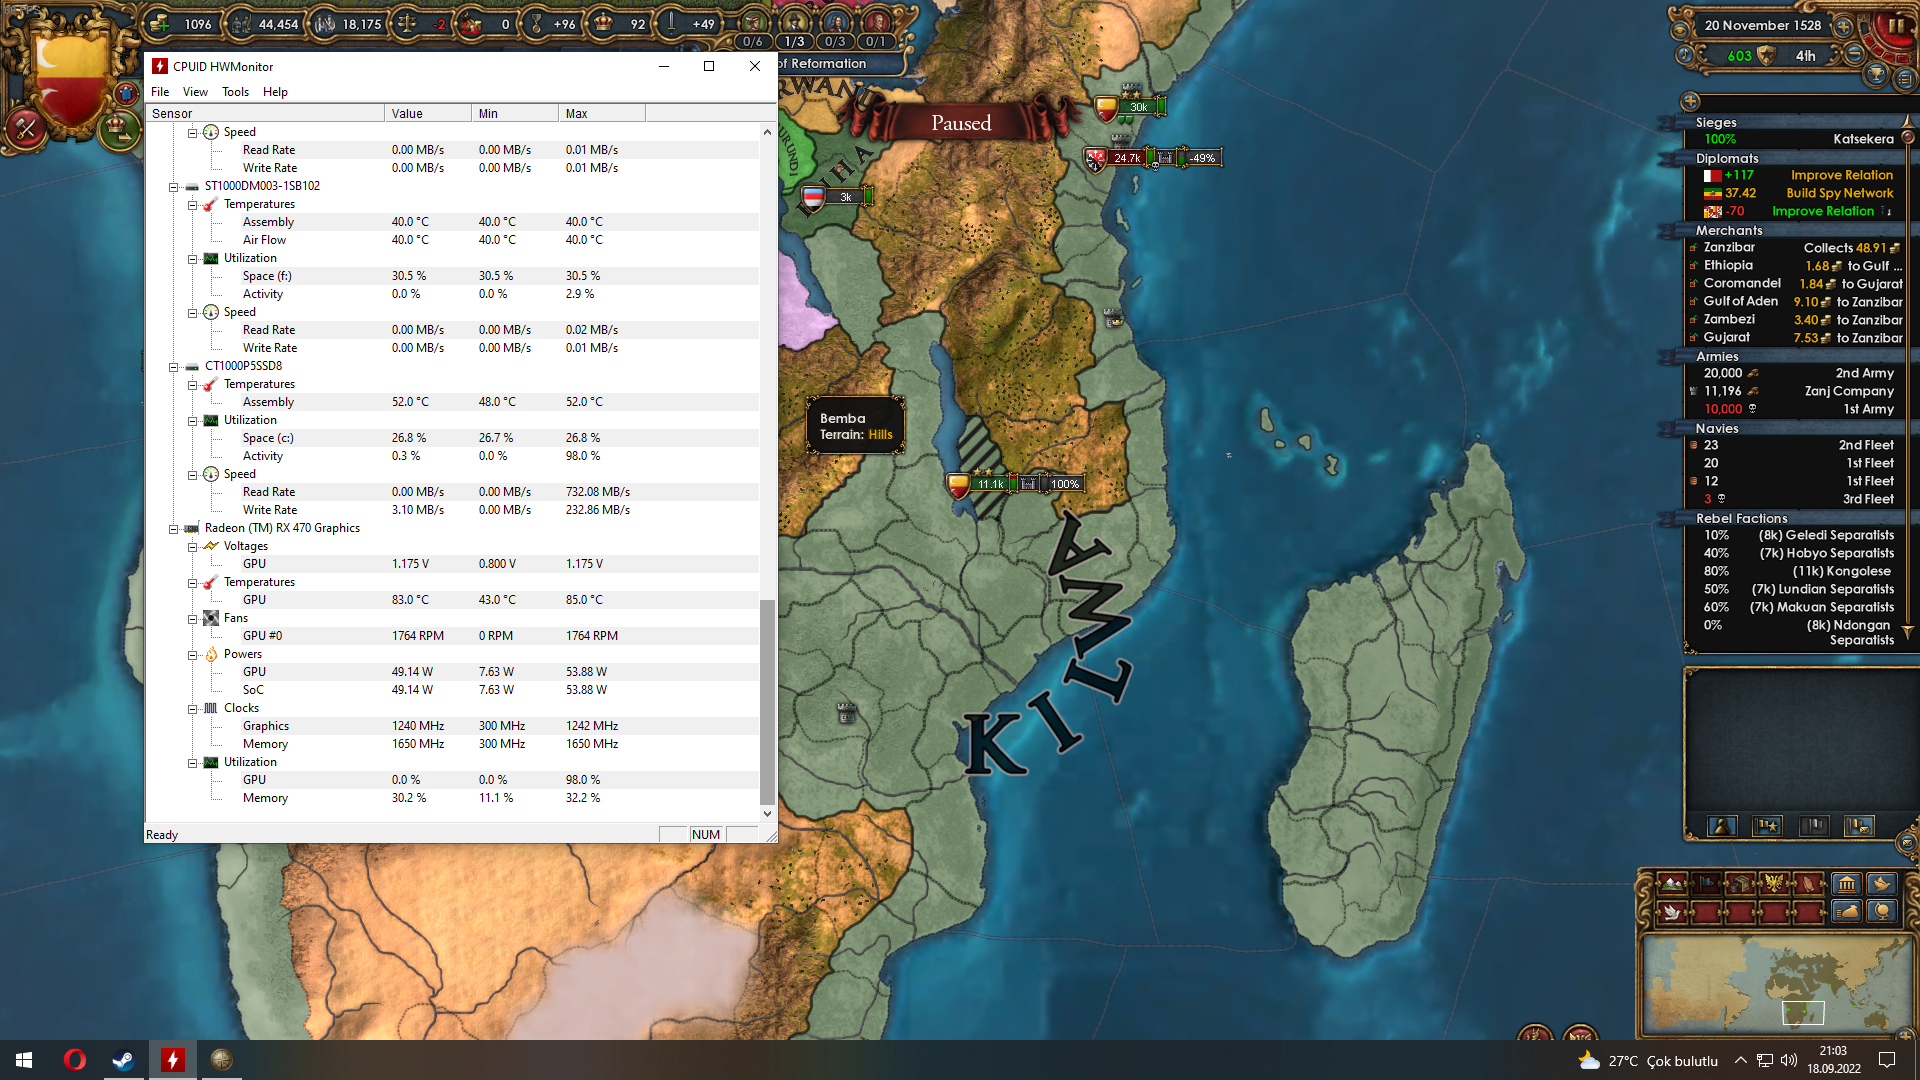
Task: Open the ledger list icon near the date
Action: [1904, 79]
